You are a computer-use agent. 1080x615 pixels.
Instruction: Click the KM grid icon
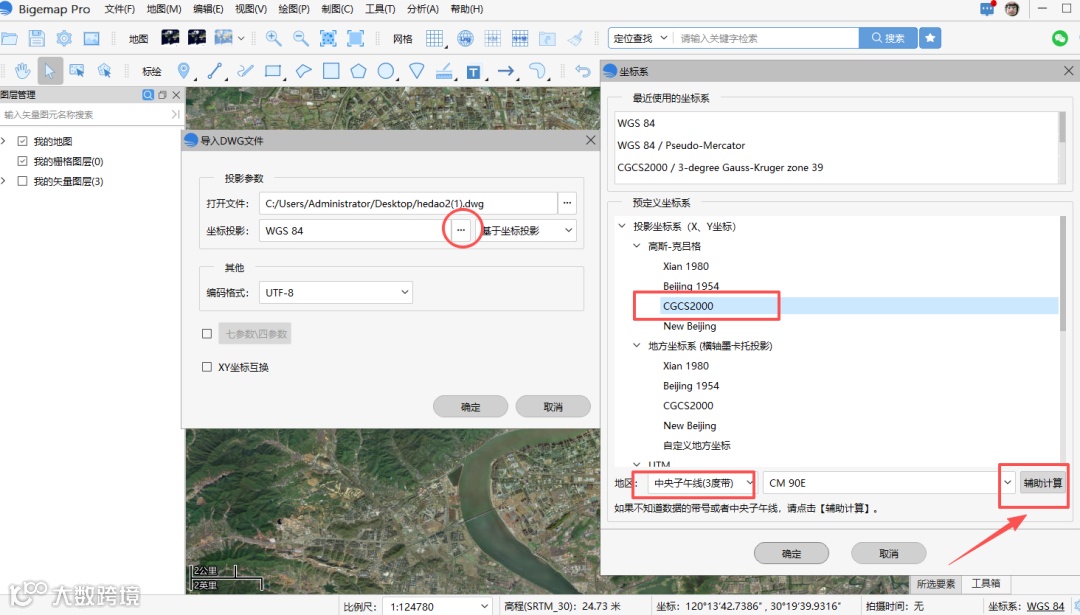point(492,39)
